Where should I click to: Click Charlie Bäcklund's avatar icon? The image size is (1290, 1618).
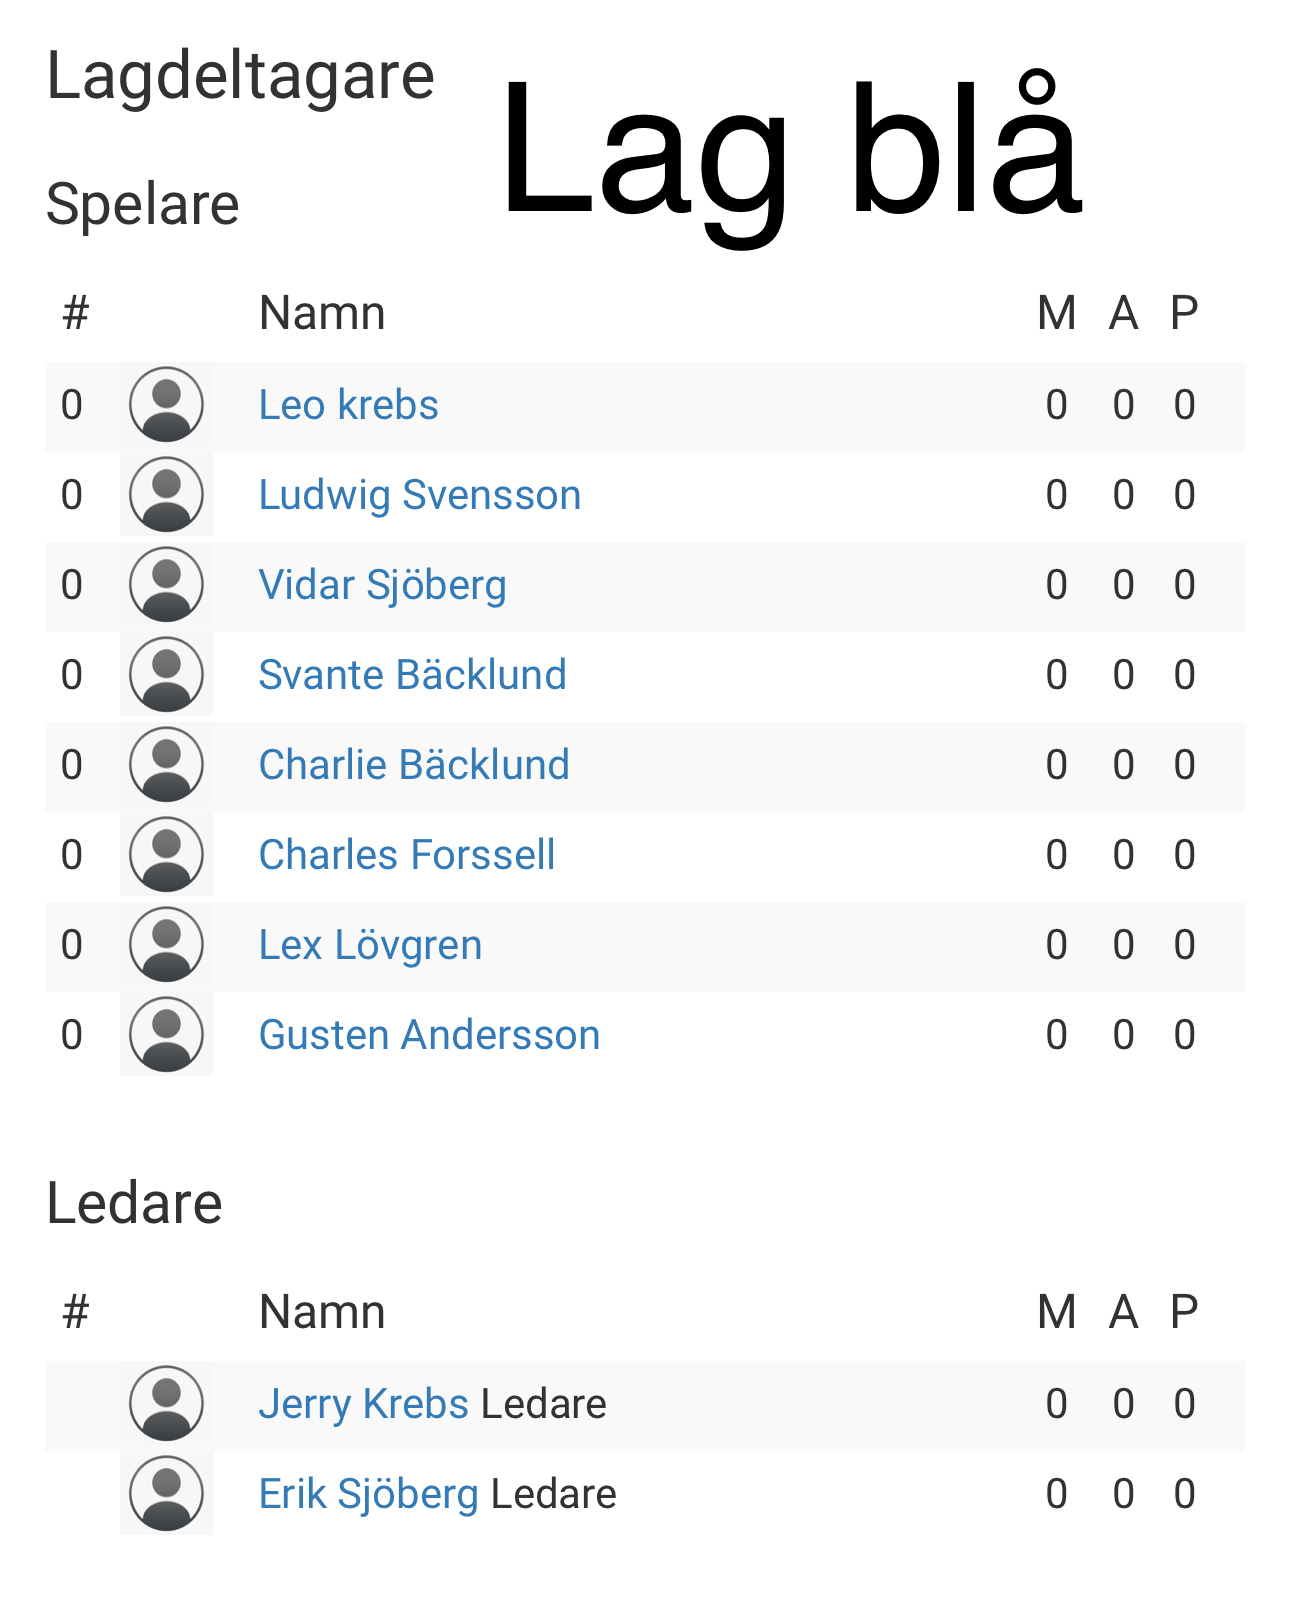pos(166,765)
